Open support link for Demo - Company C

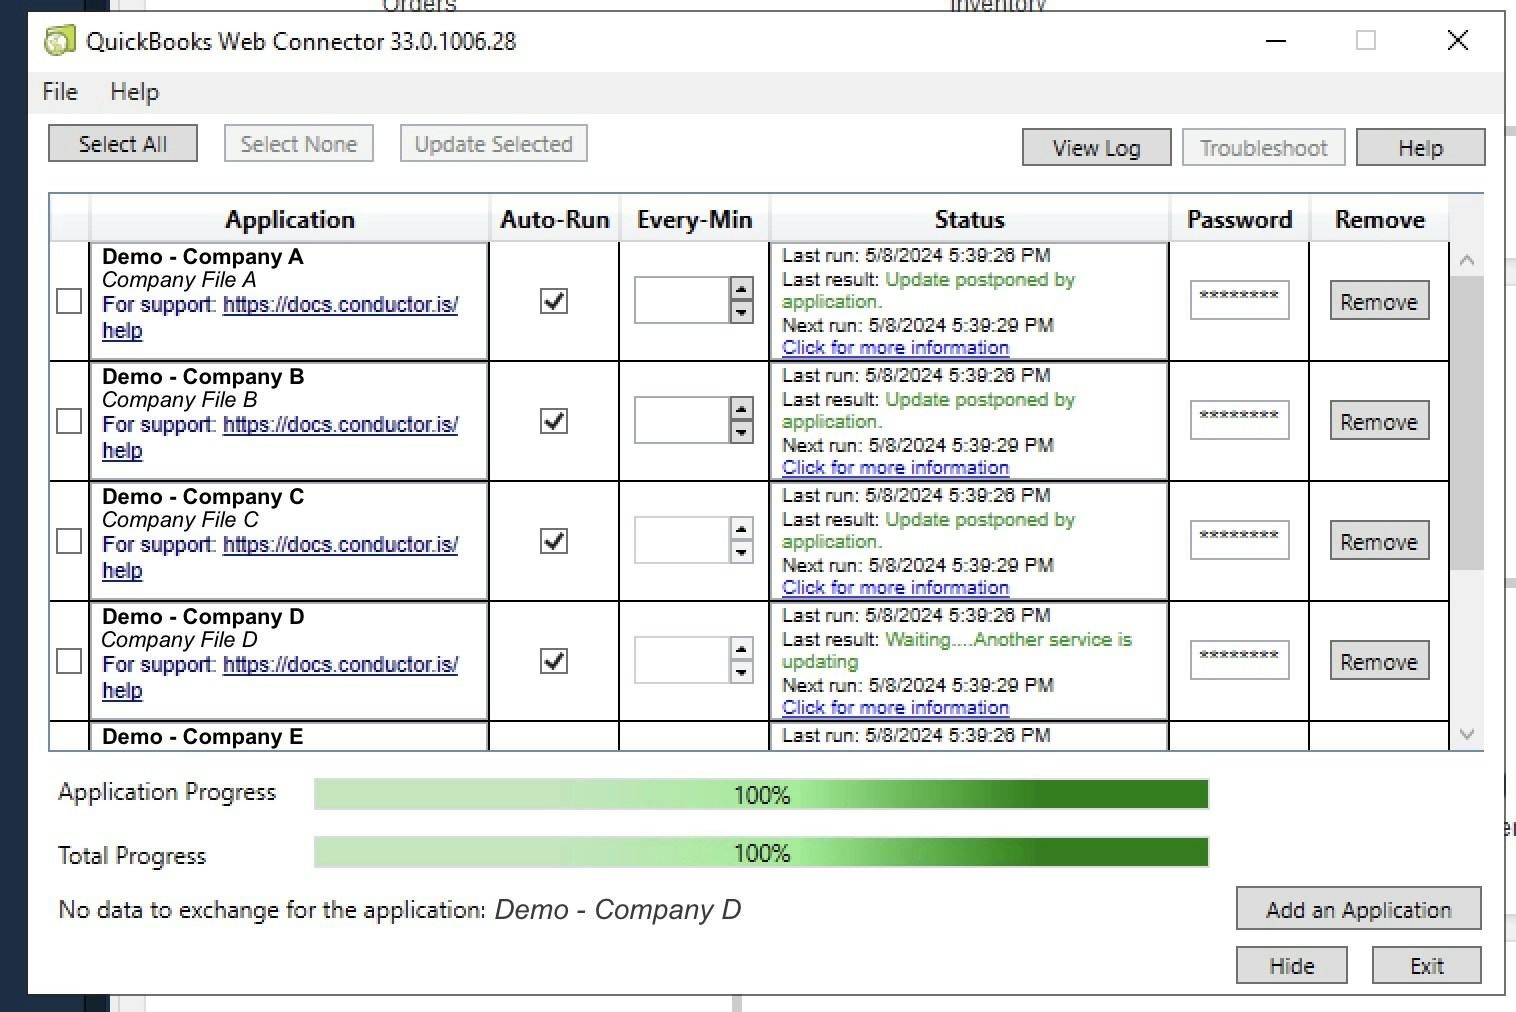click(x=340, y=545)
